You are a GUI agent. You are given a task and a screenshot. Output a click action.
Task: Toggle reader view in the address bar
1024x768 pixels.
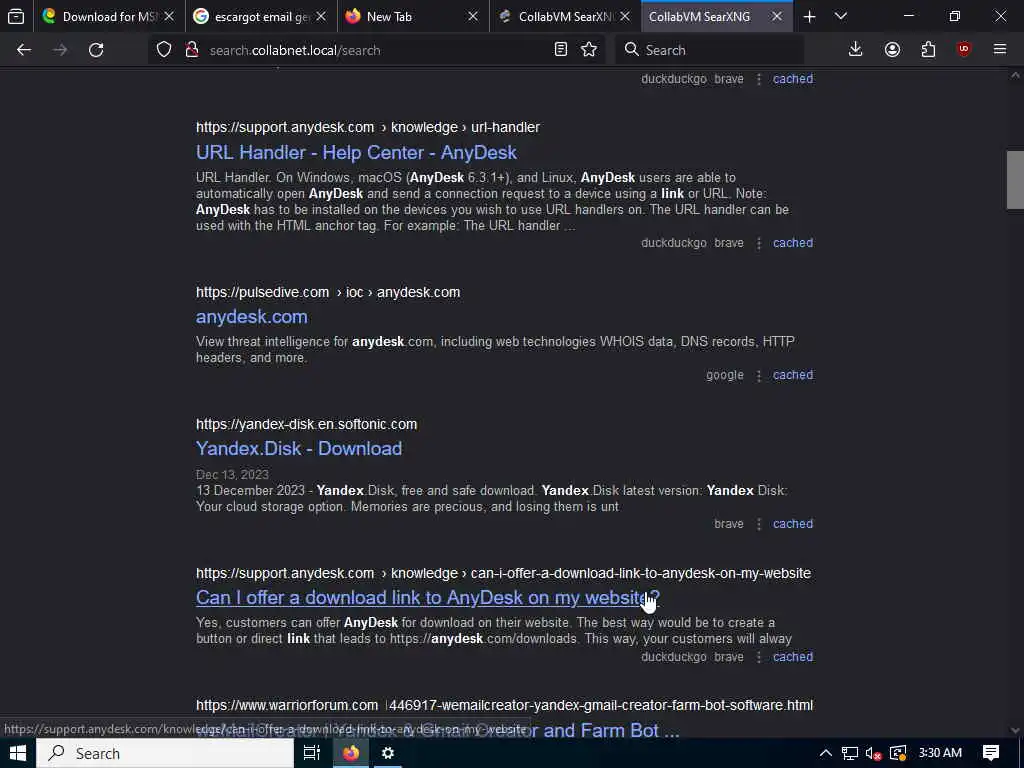click(560, 50)
